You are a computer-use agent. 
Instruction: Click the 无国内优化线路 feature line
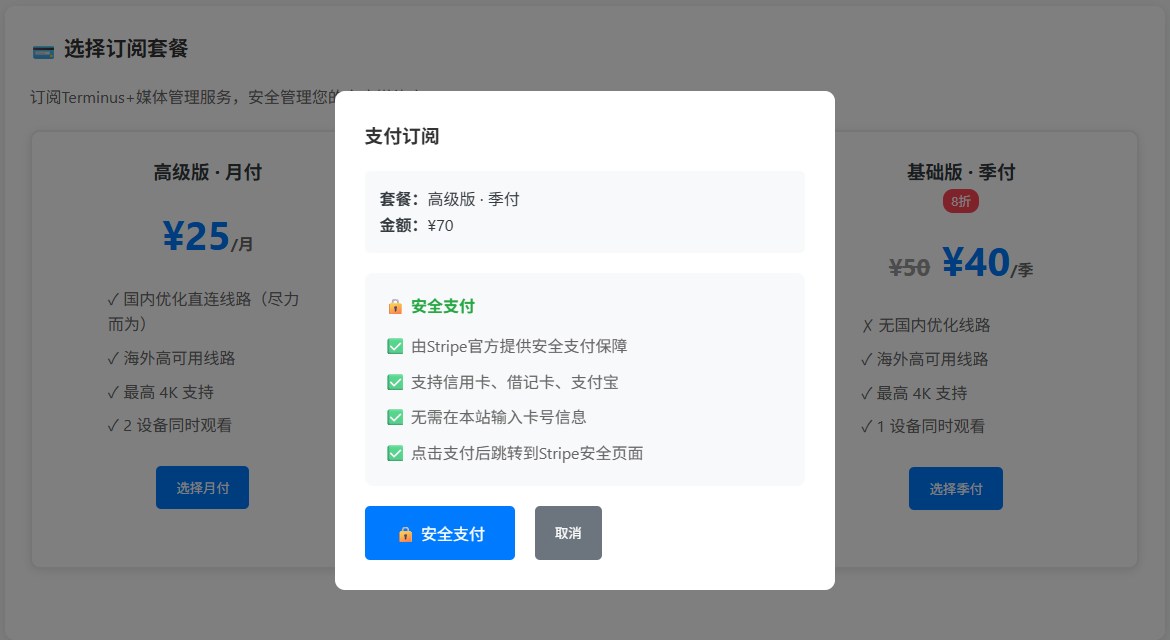925,325
